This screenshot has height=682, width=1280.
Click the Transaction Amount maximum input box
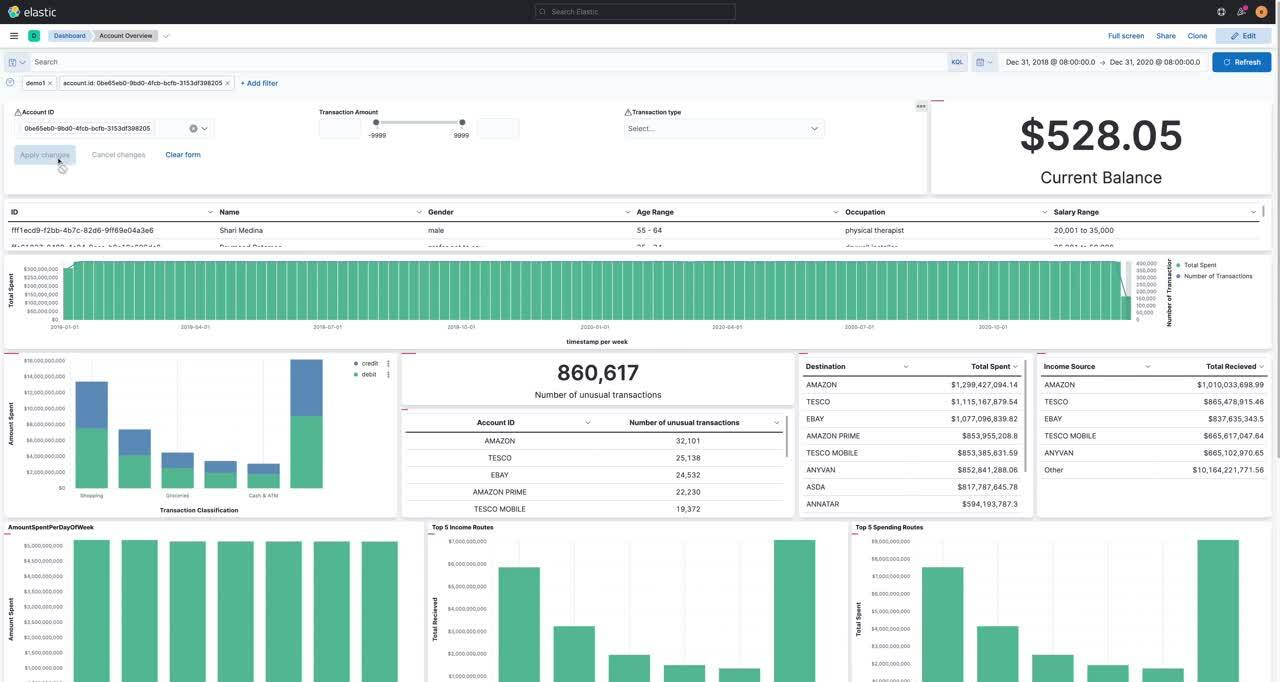498,128
